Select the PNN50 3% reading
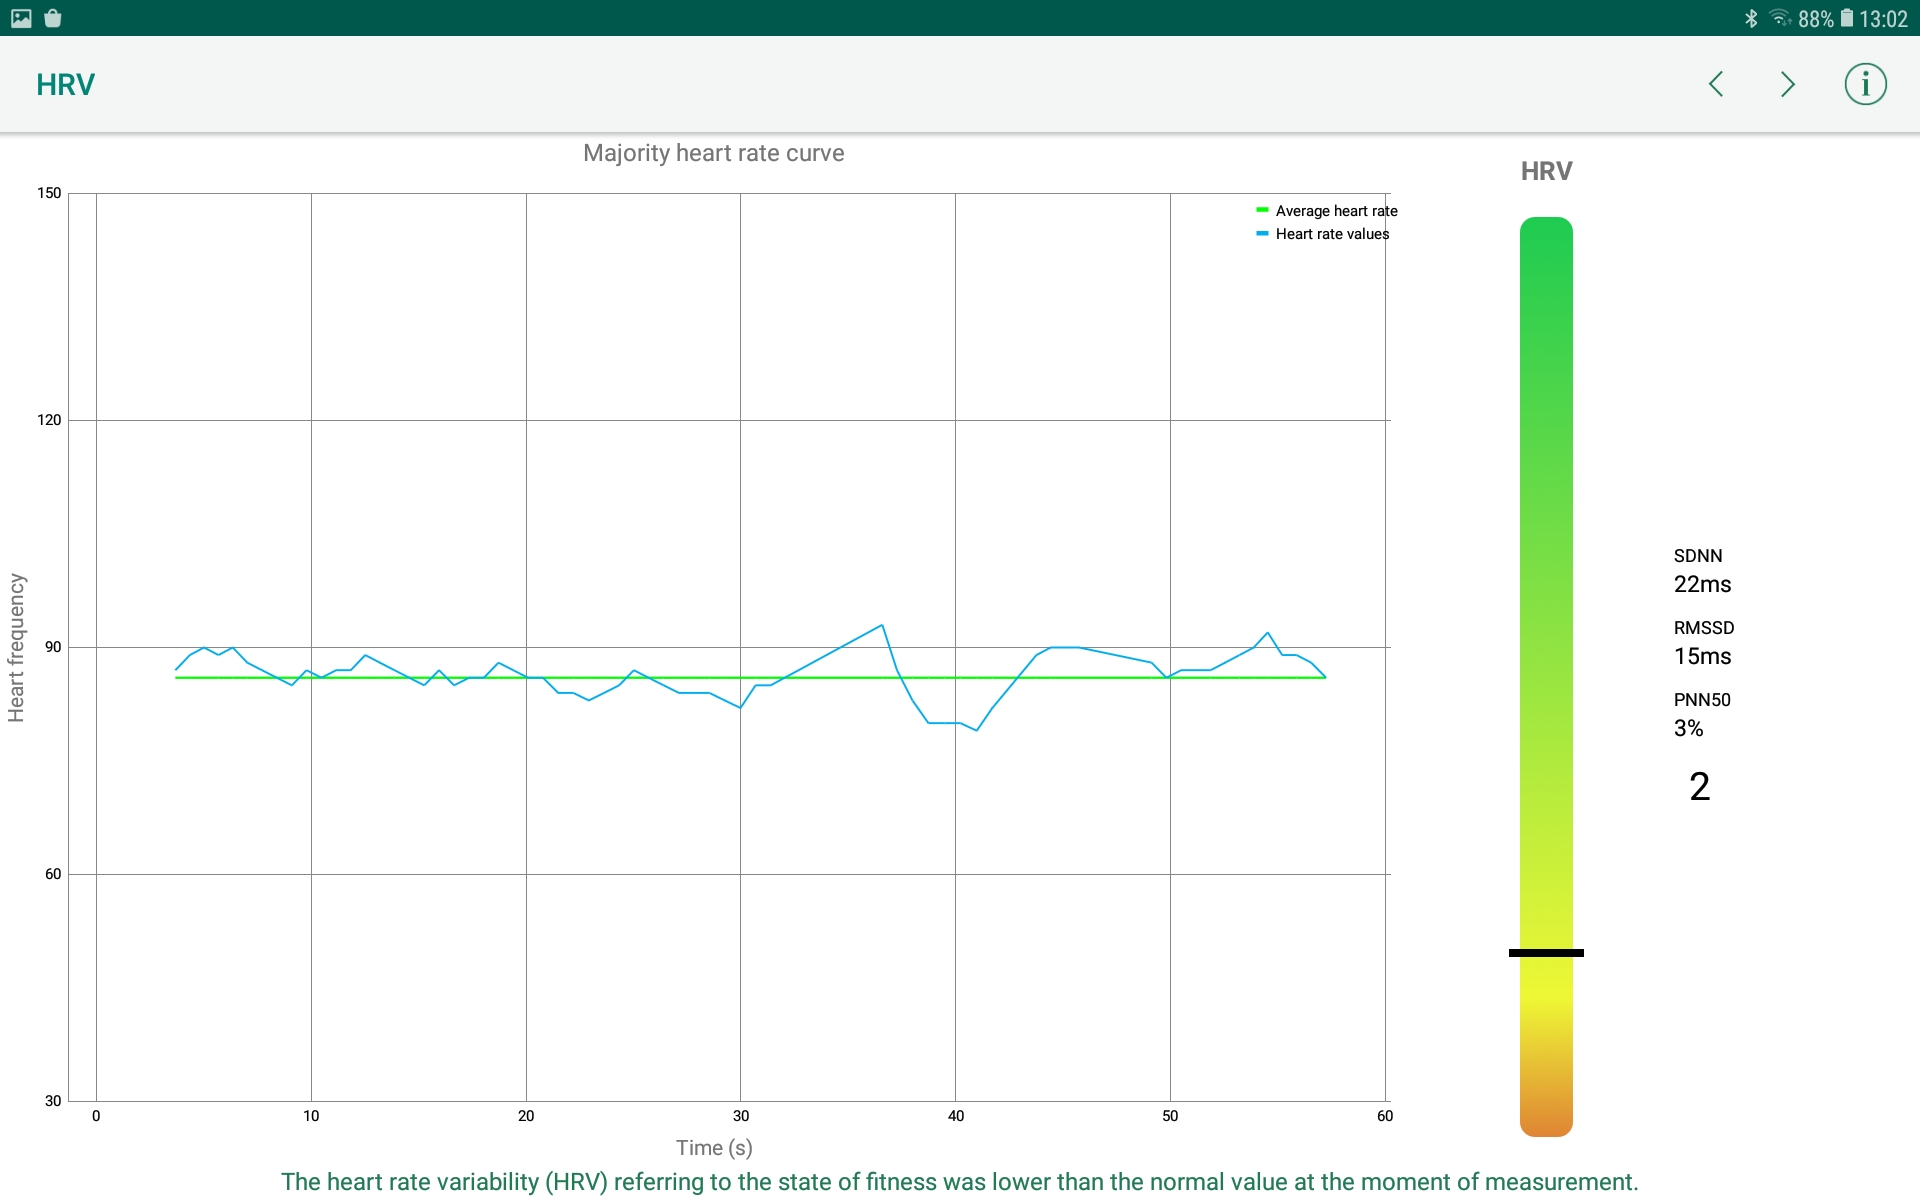Screen dimensions: 1920x1200 pyautogui.click(x=1689, y=728)
